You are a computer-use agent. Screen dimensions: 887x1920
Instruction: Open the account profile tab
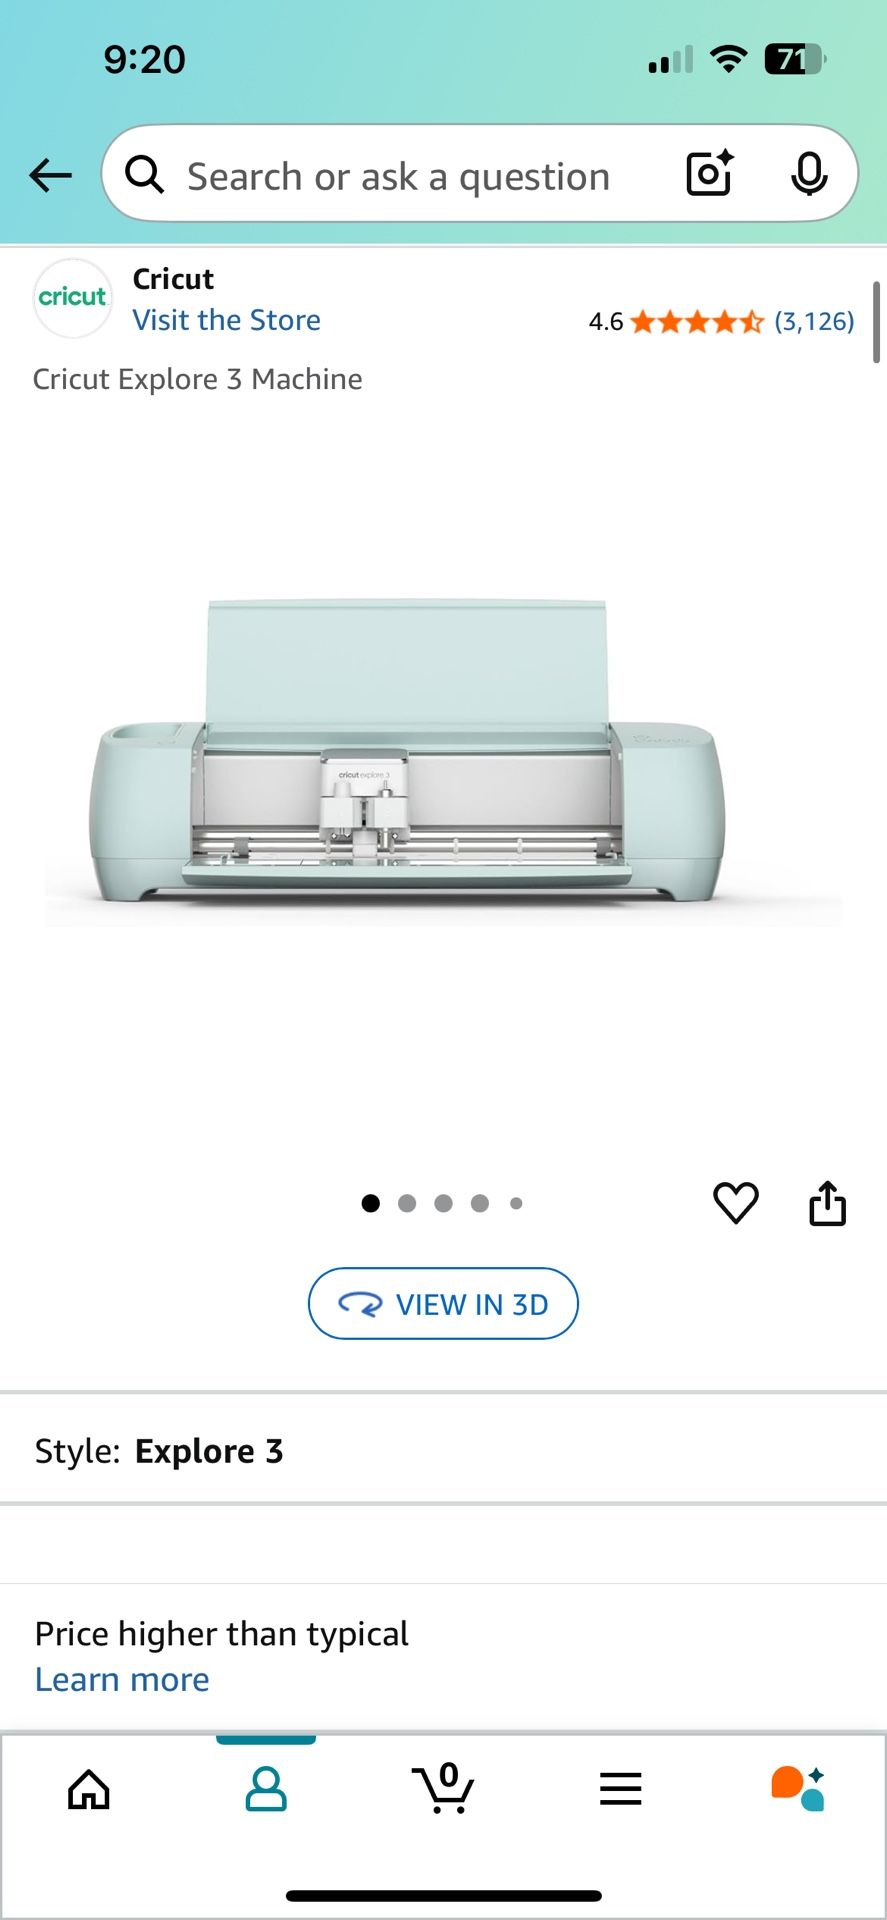point(266,1789)
